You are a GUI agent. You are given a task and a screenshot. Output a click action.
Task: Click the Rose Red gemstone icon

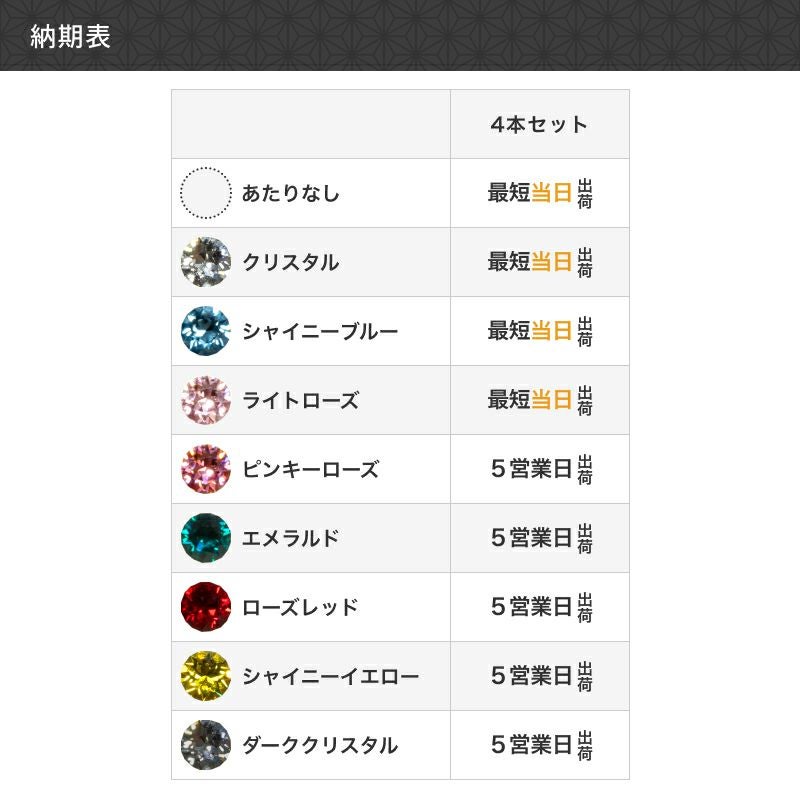coord(205,607)
